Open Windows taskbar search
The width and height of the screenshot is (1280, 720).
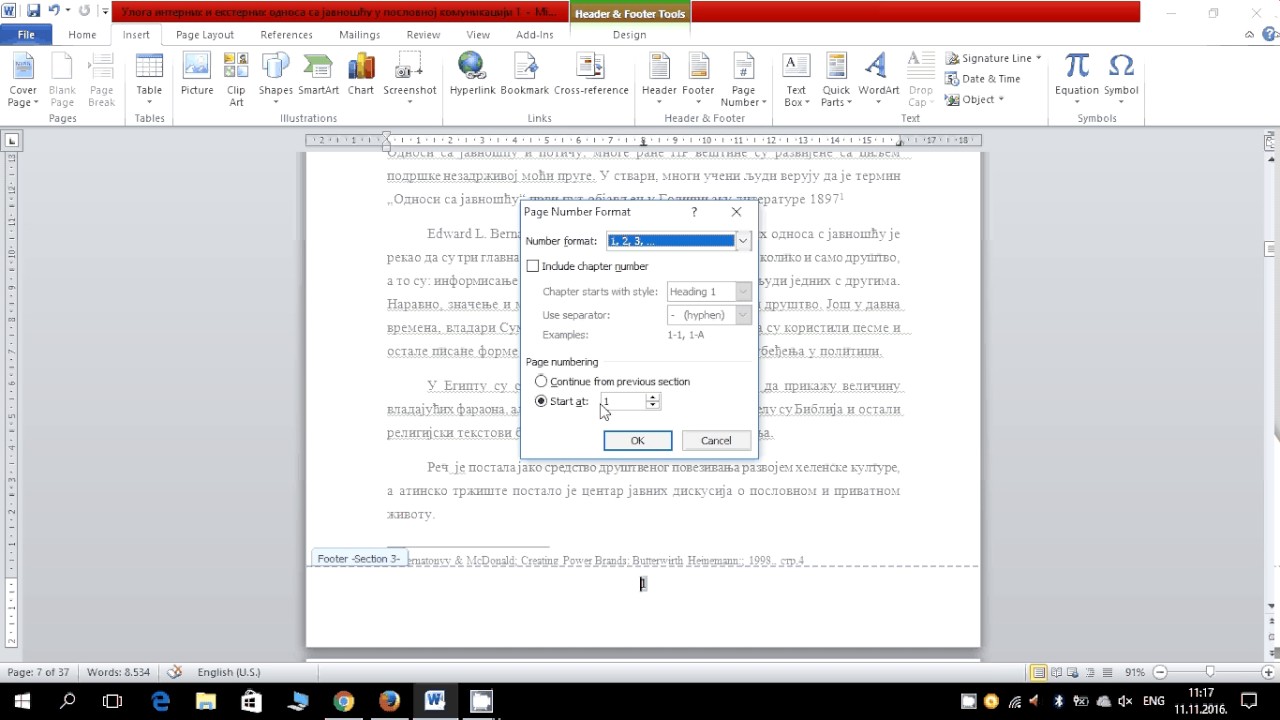[x=67, y=701]
